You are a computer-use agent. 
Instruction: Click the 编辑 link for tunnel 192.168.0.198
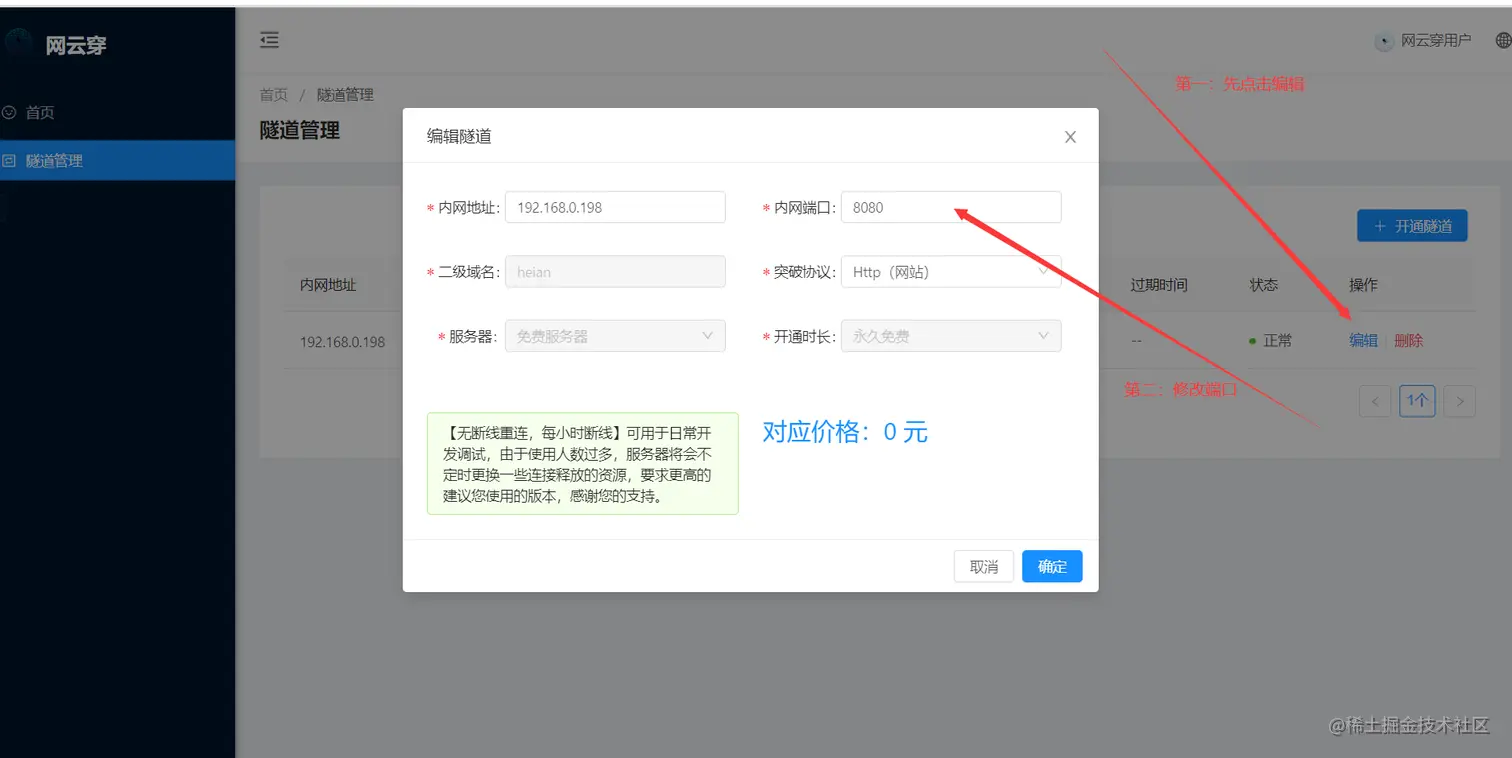coord(1362,340)
